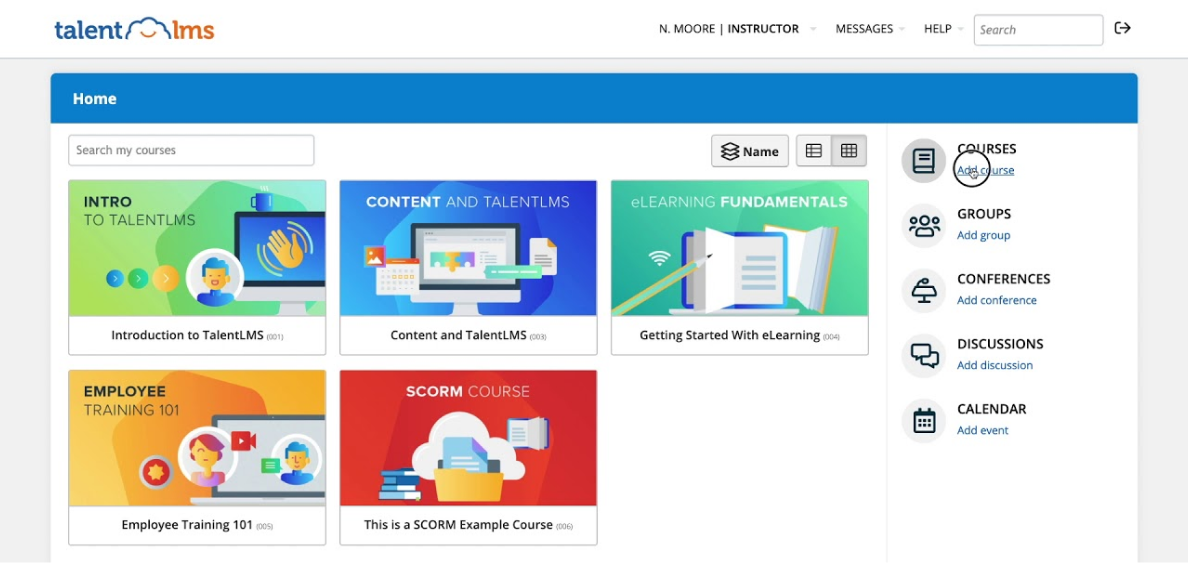Click the Employee Training 101 (005) title
Image resolution: width=1188 pixels, height=563 pixels.
(x=197, y=524)
